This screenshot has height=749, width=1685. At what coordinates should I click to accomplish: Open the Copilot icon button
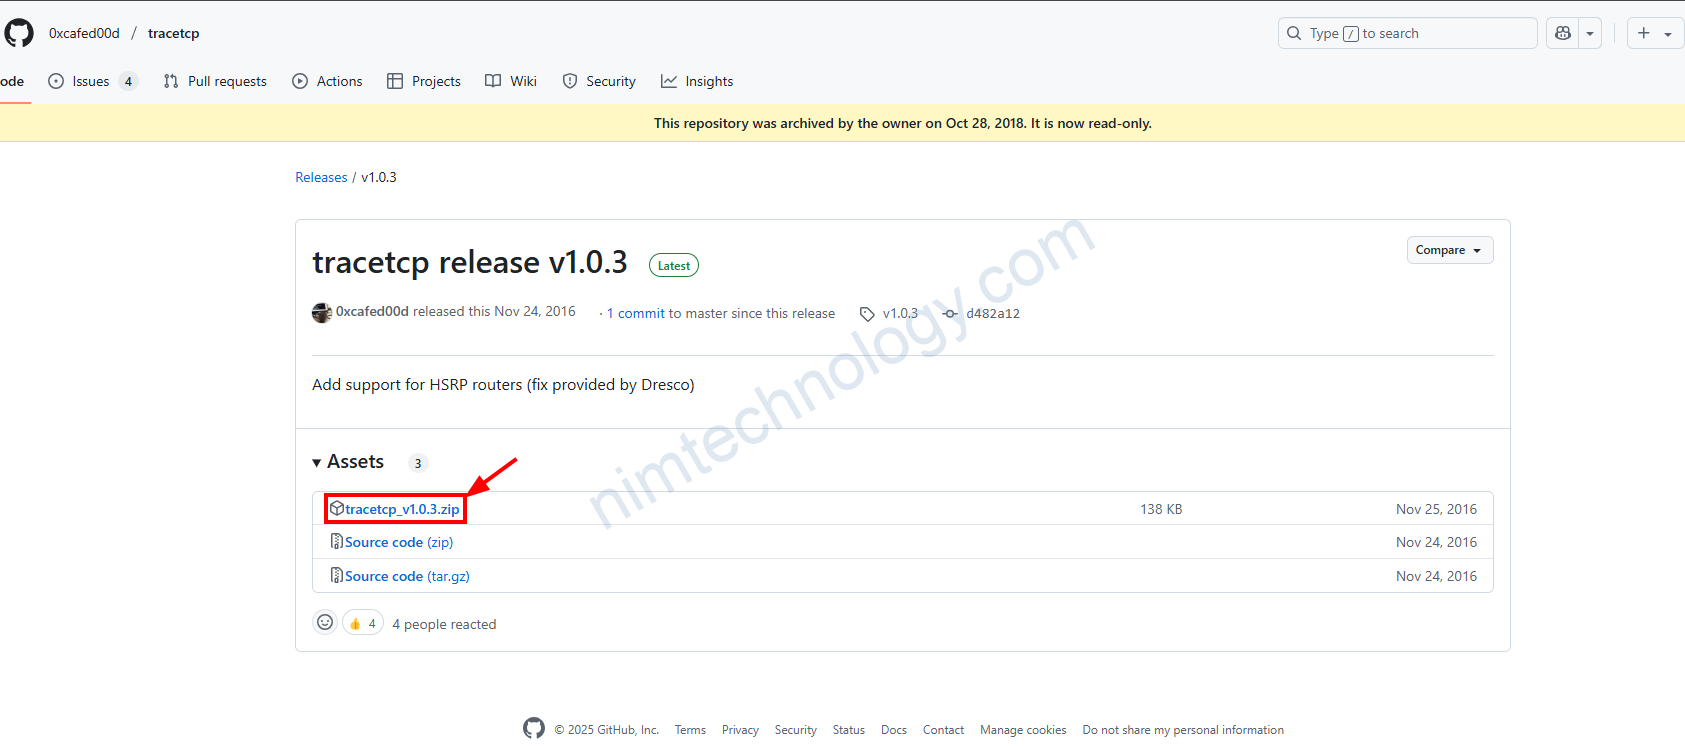(x=1563, y=33)
